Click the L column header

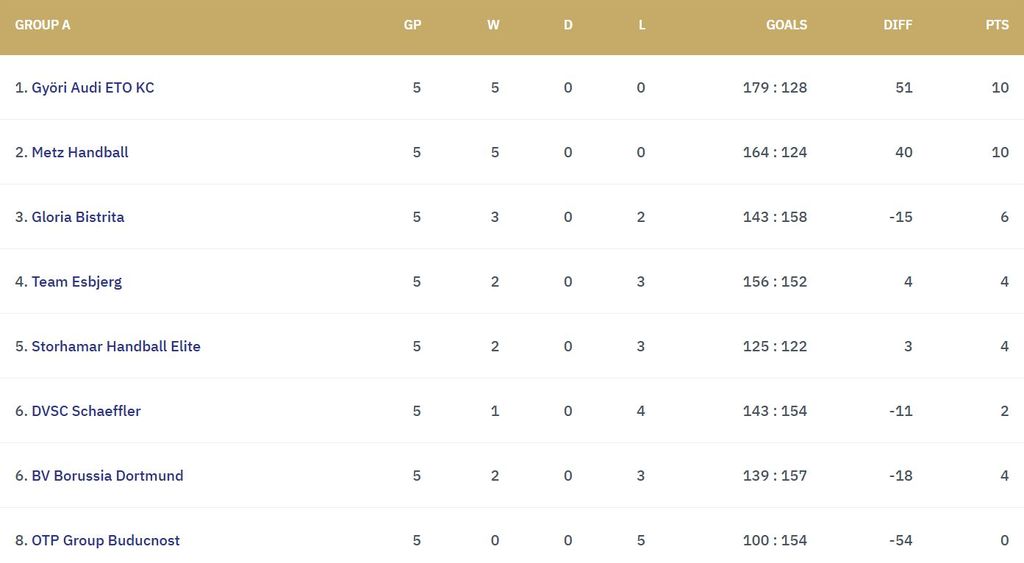pyautogui.click(x=642, y=25)
